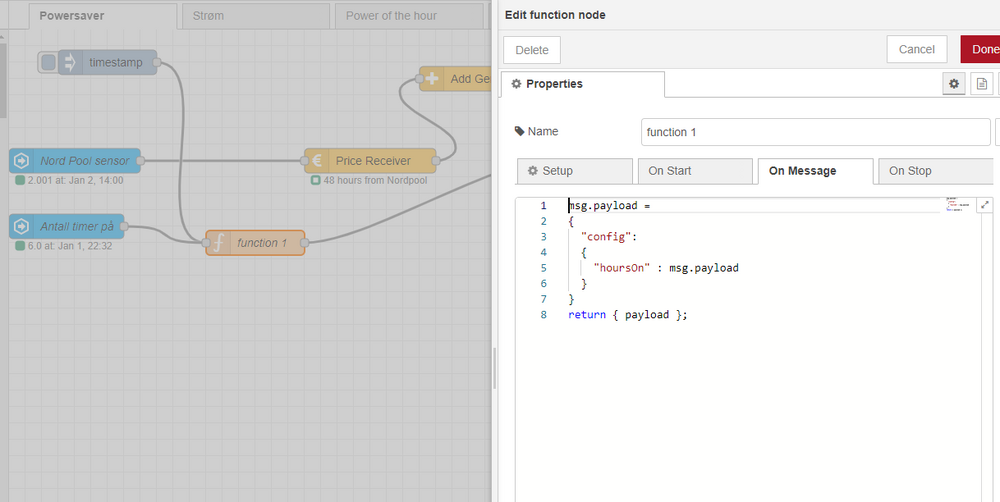Expand the code editor to full screen

984,205
